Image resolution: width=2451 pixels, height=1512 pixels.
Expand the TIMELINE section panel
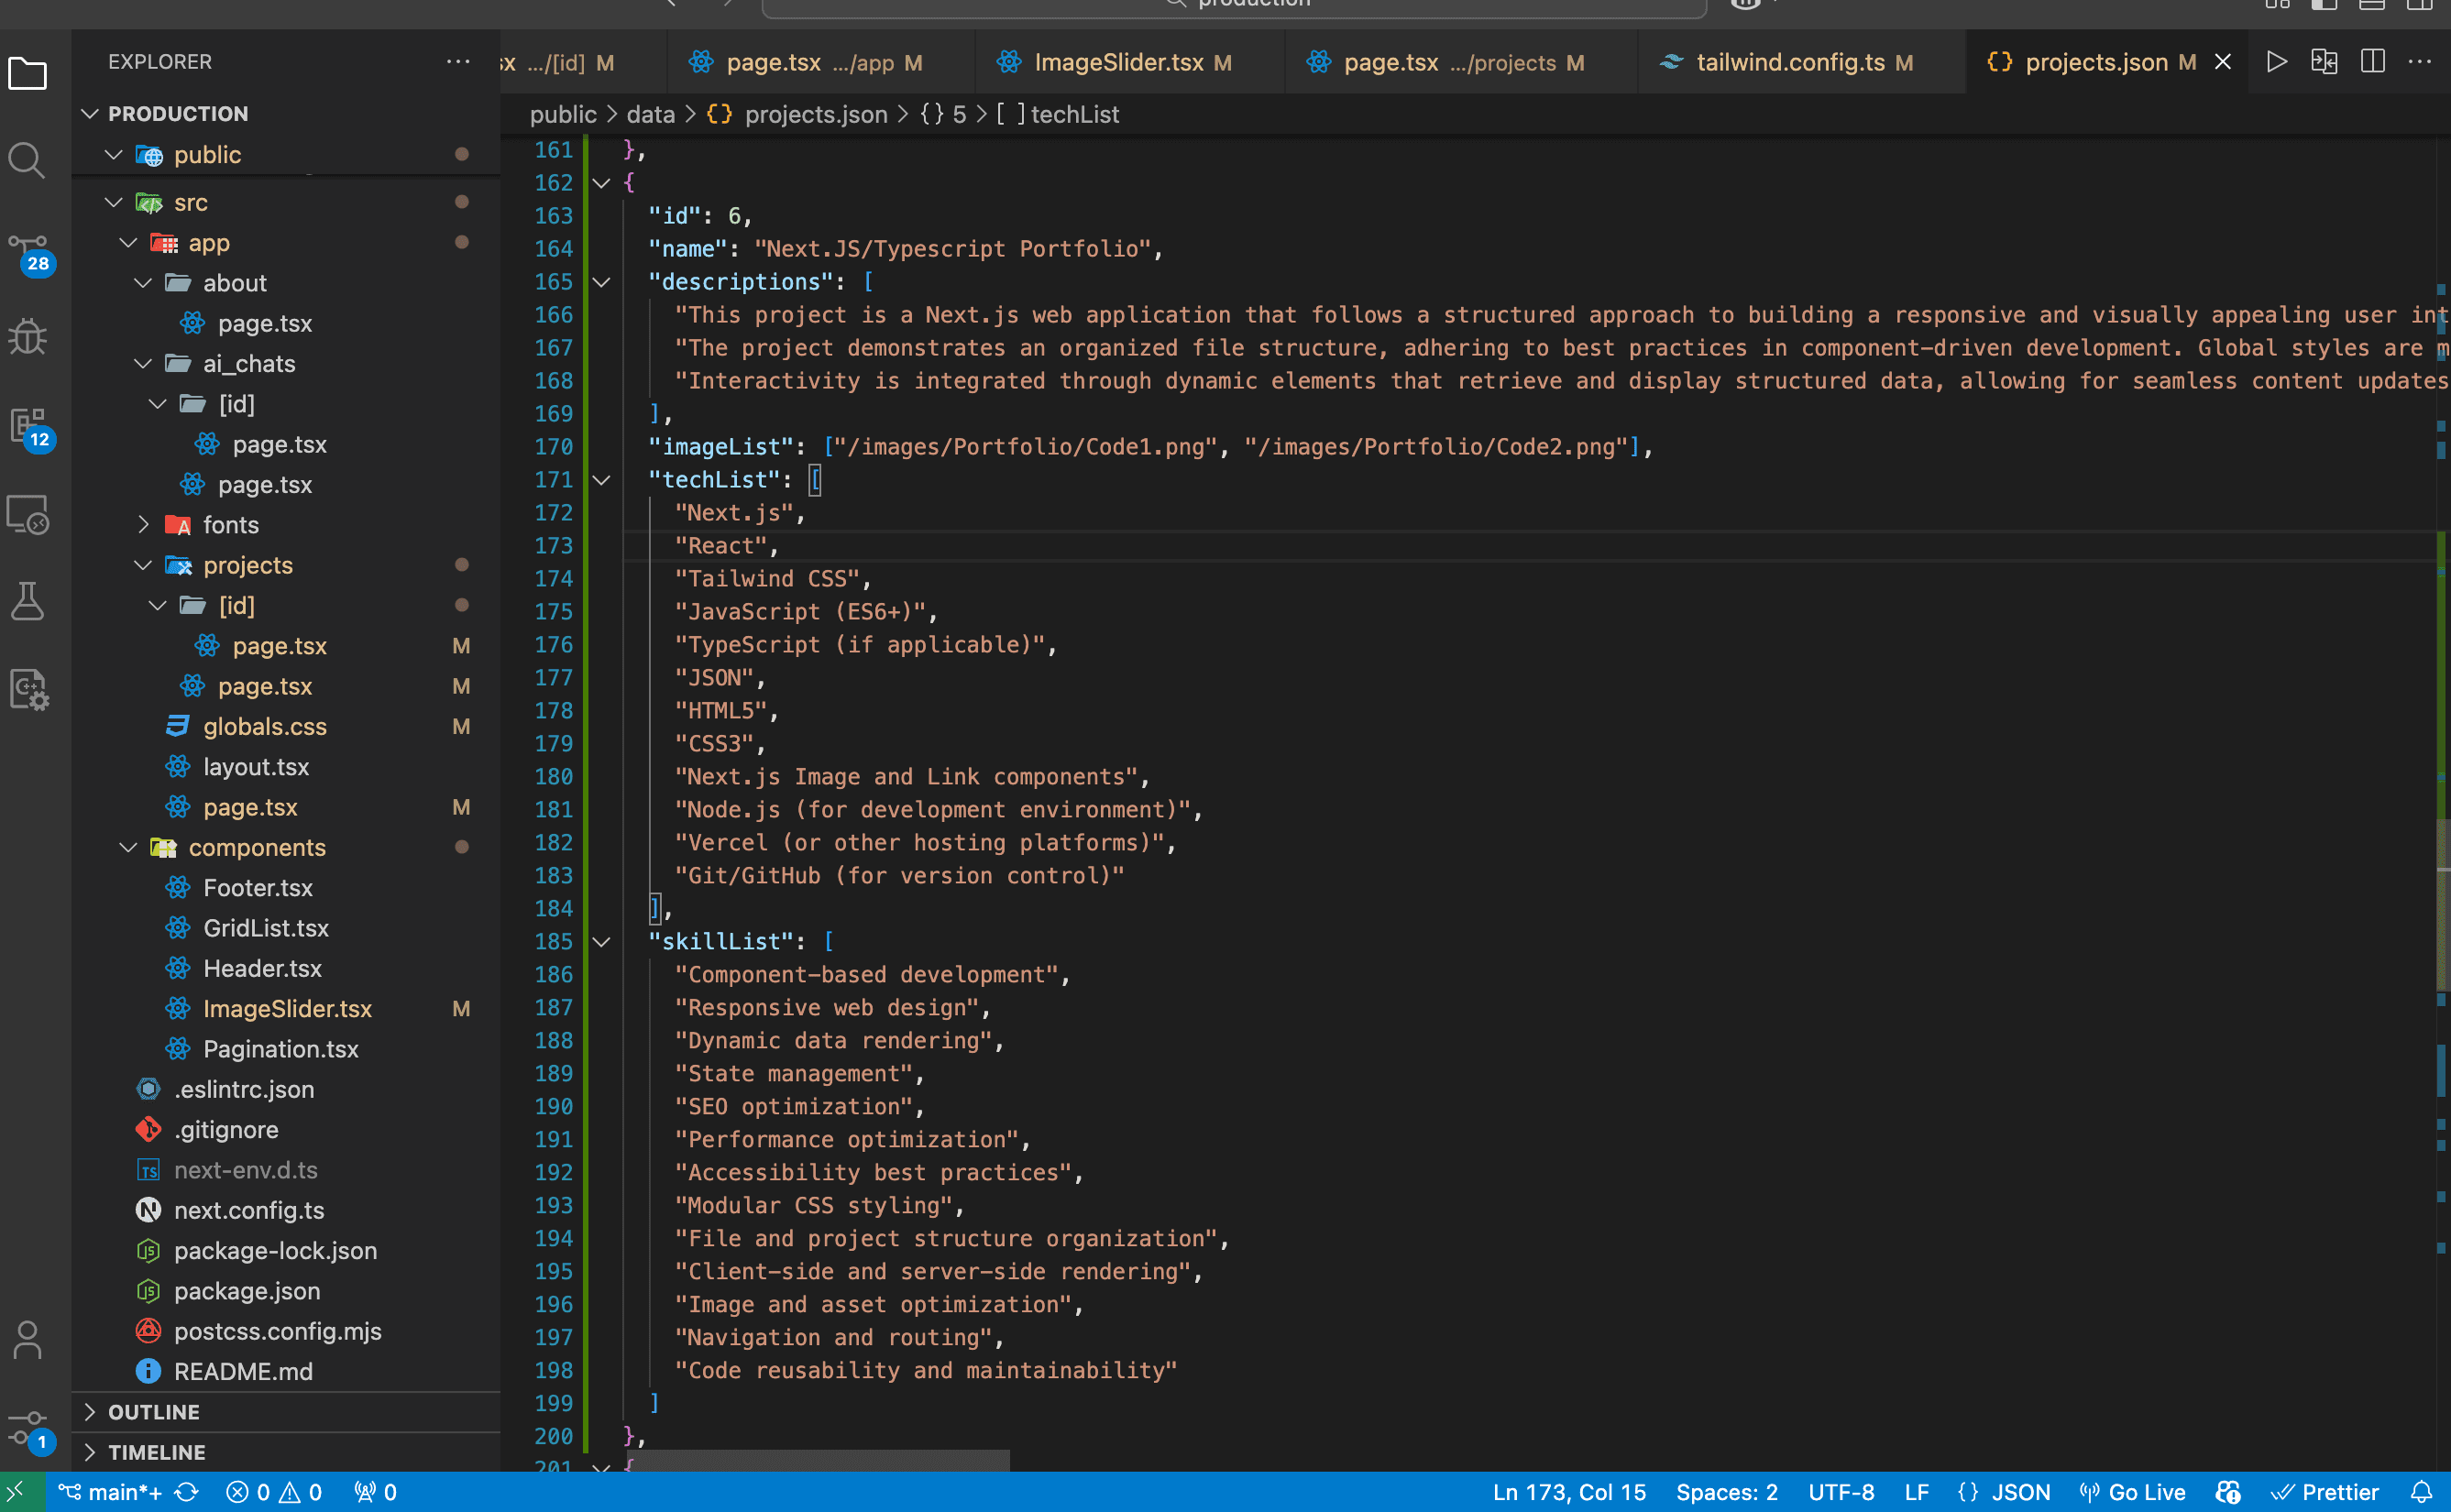pyautogui.click(x=154, y=1452)
